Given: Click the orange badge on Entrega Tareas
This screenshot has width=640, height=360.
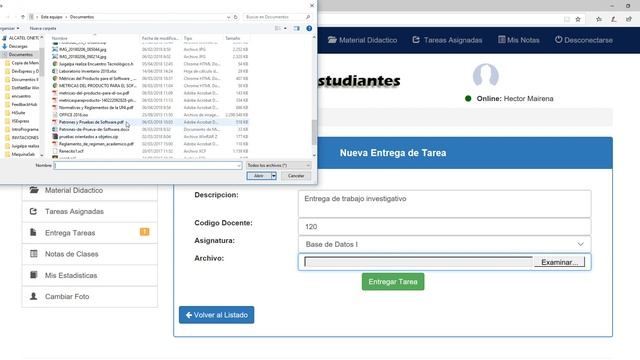Looking at the screenshot, I should point(144,232).
